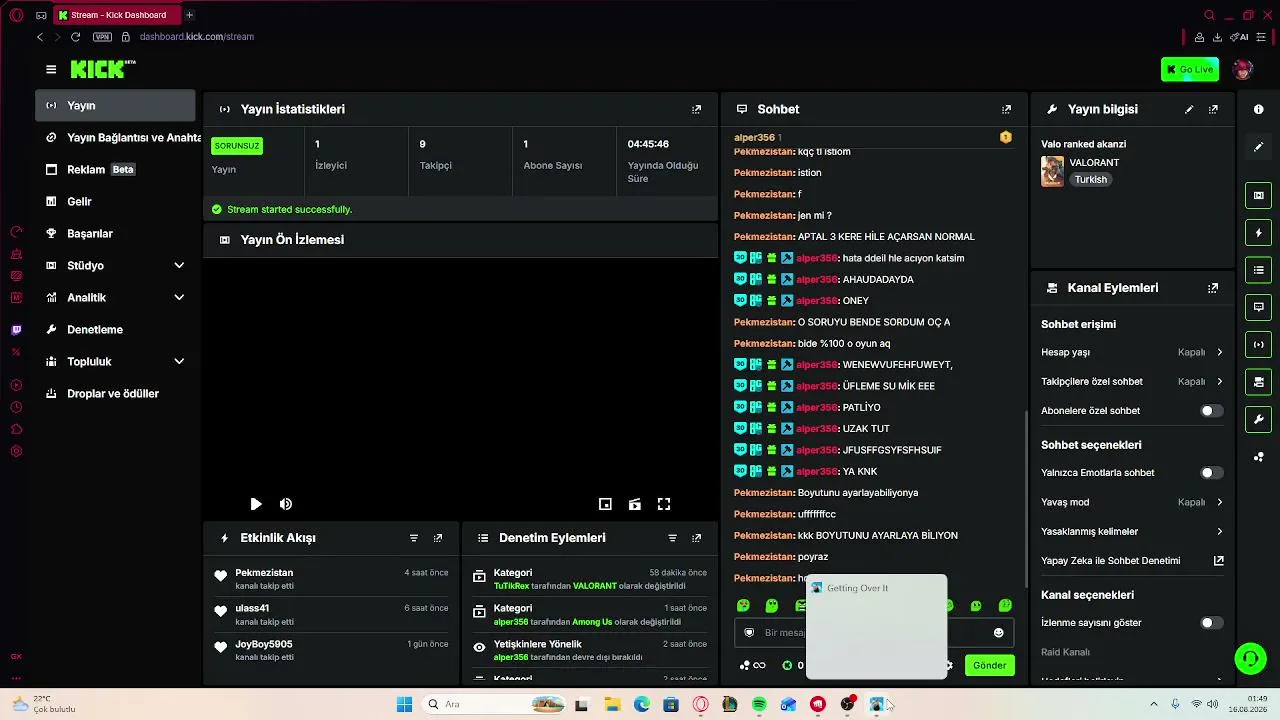Image resolution: width=1280 pixels, height=720 pixels.
Task: Toggle the hamburger menu beside the Kick logo
Action: point(51,69)
